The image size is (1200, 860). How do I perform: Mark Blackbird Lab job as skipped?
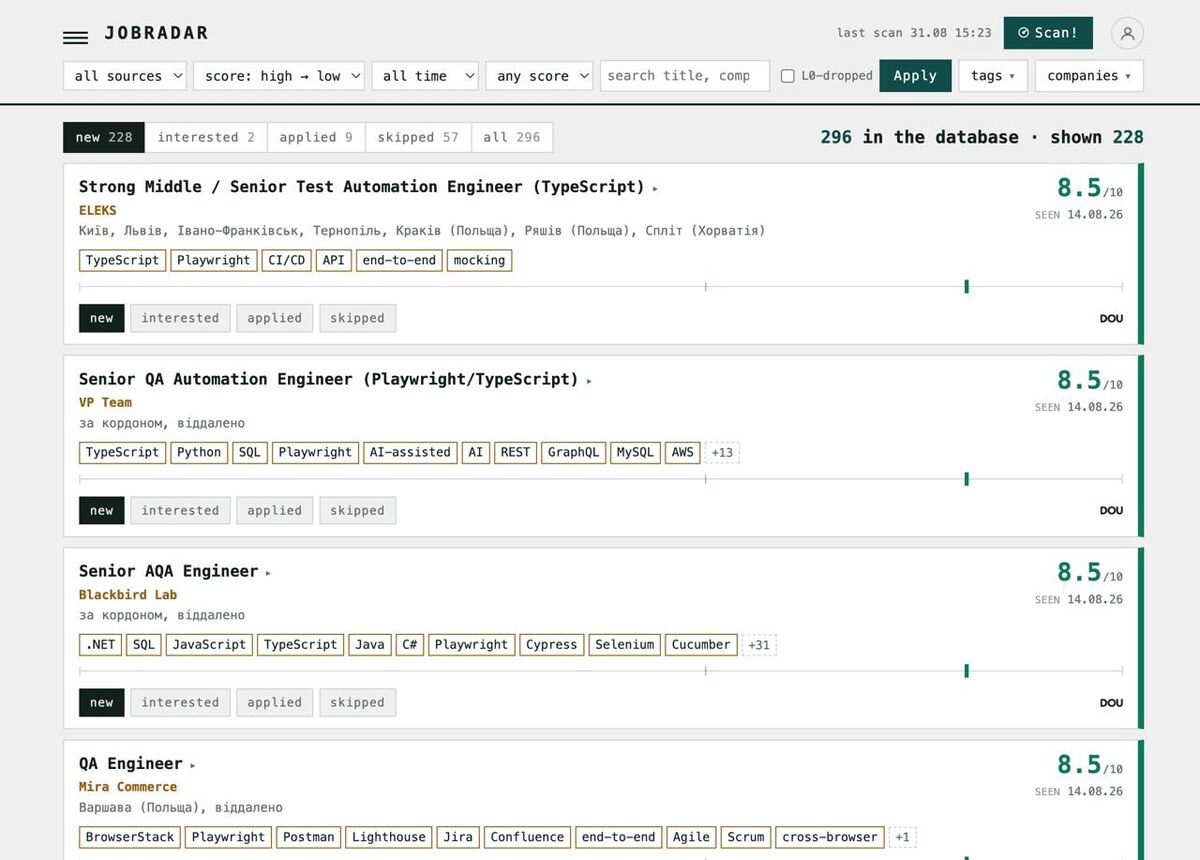coord(357,702)
